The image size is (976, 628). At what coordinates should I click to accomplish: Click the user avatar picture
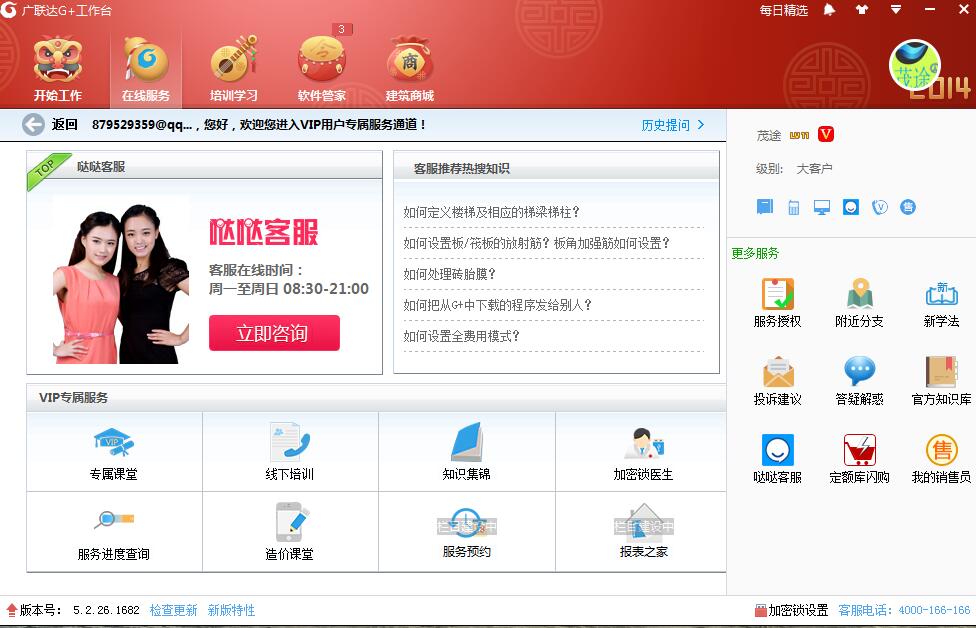914,65
